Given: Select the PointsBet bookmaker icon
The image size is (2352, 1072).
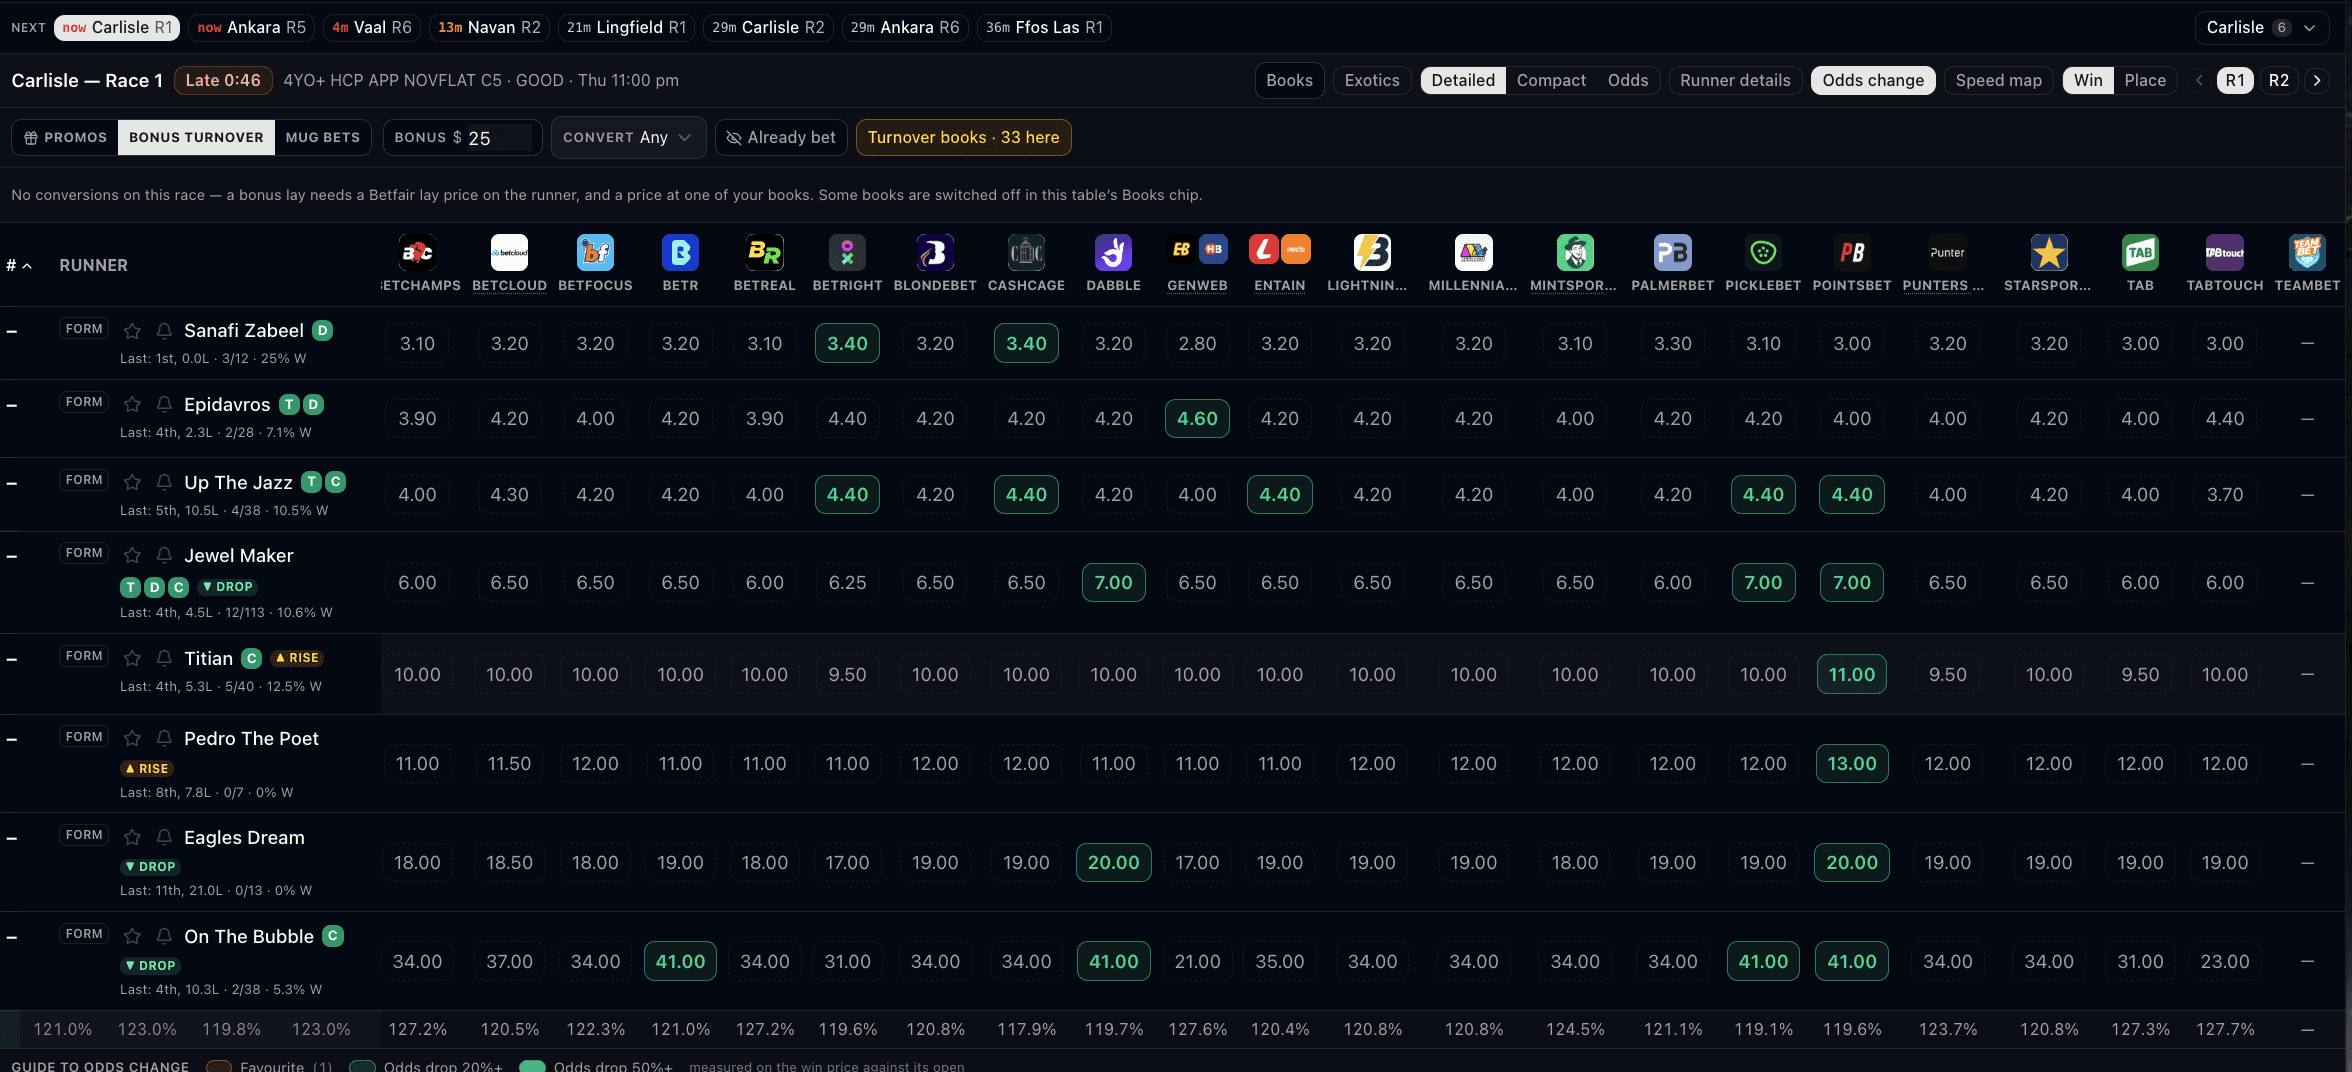Looking at the screenshot, I should tap(1852, 253).
